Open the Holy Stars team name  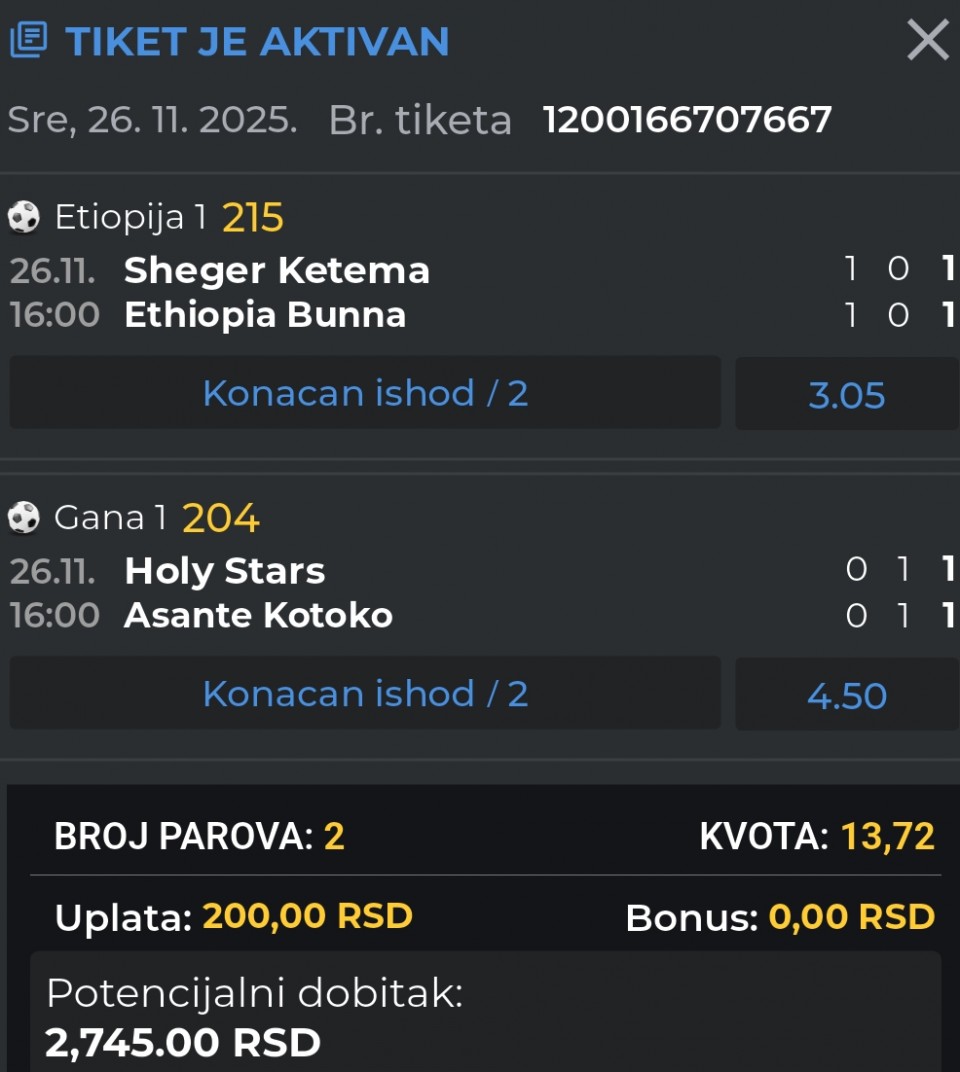coord(225,571)
